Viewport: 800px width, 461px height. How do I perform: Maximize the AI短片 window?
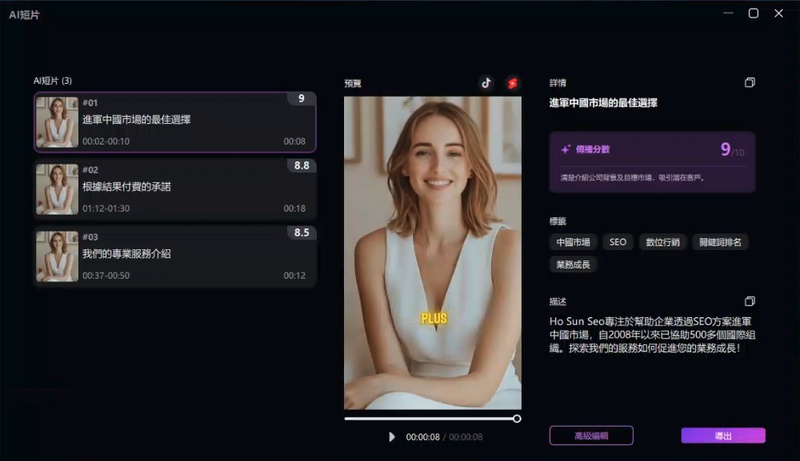click(753, 13)
